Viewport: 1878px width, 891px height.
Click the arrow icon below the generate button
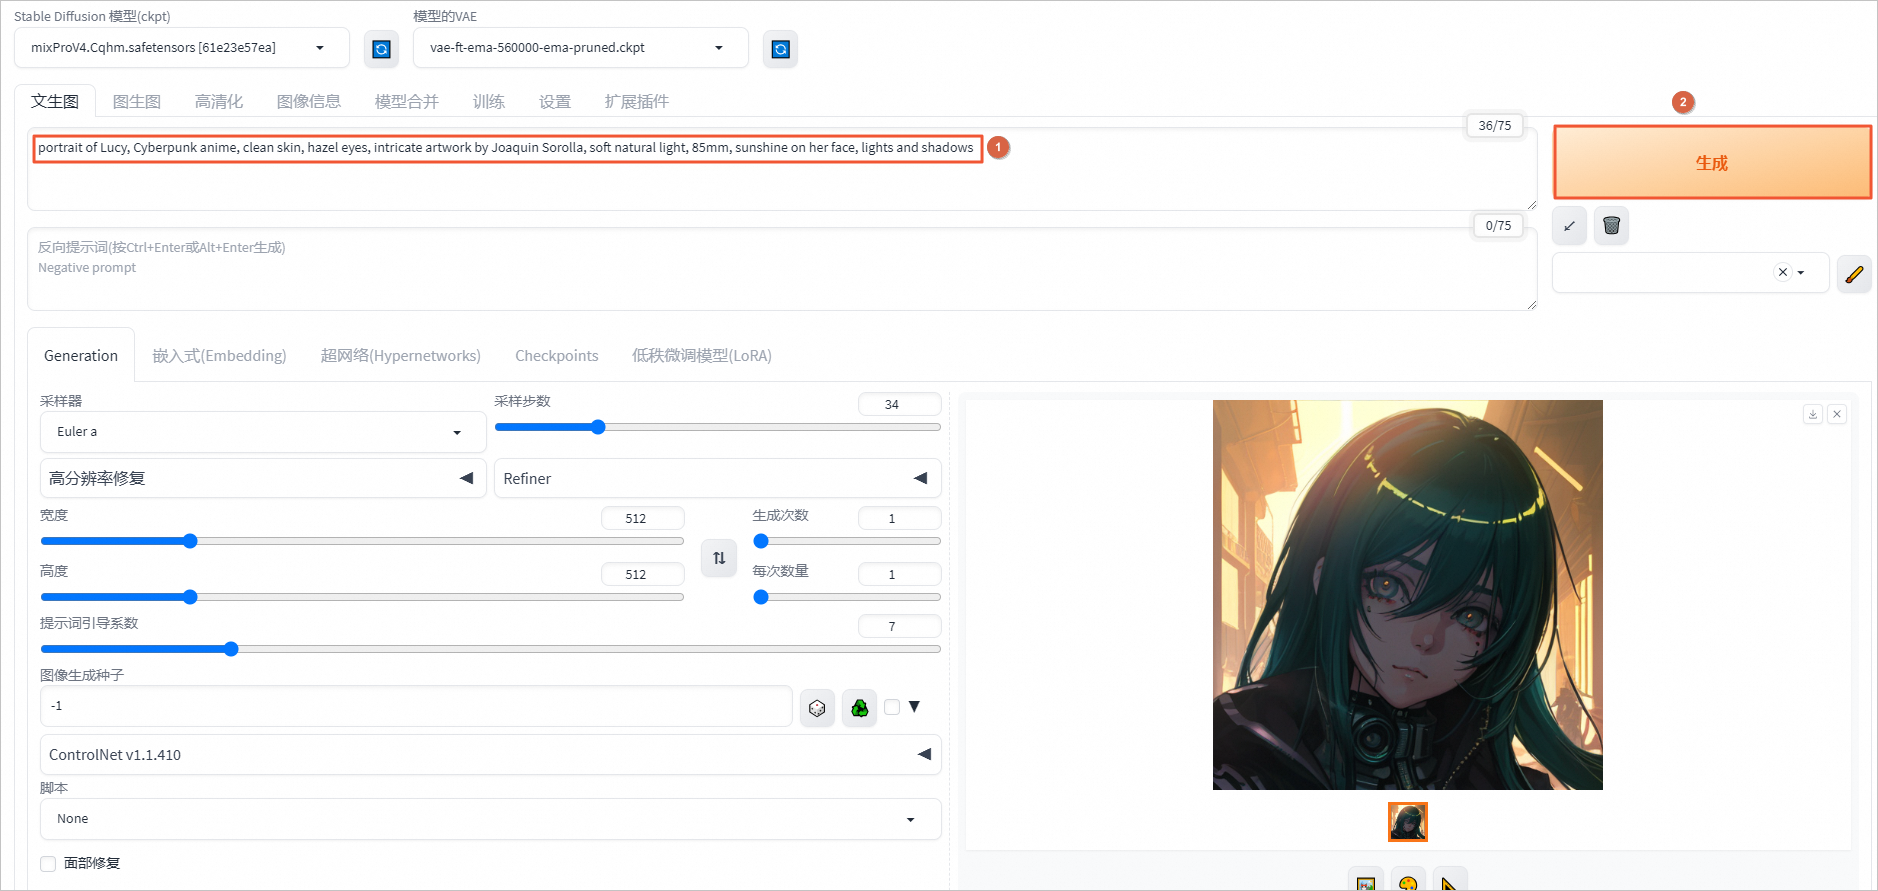1569,226
